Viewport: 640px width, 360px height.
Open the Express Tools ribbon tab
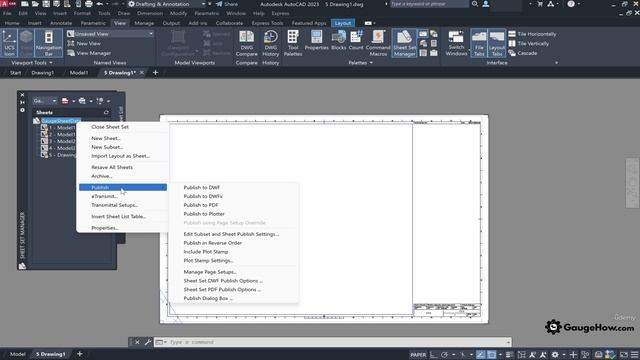pos(267,23)
